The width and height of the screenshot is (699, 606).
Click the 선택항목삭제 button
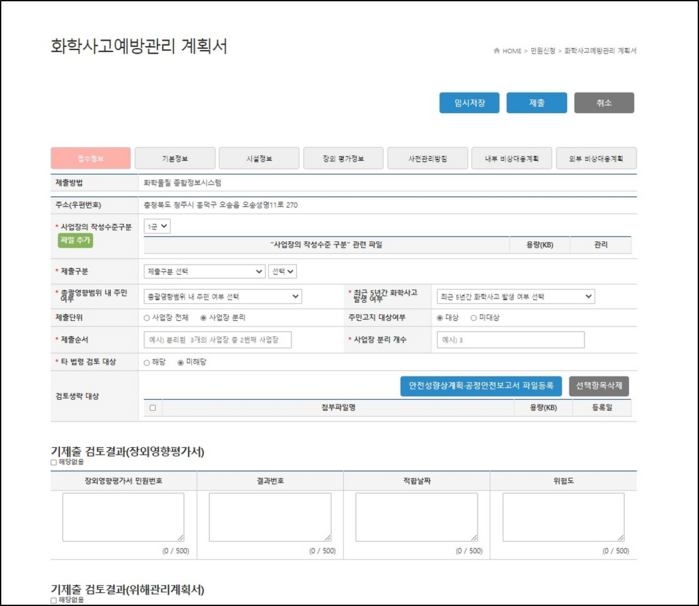[599, 386]
